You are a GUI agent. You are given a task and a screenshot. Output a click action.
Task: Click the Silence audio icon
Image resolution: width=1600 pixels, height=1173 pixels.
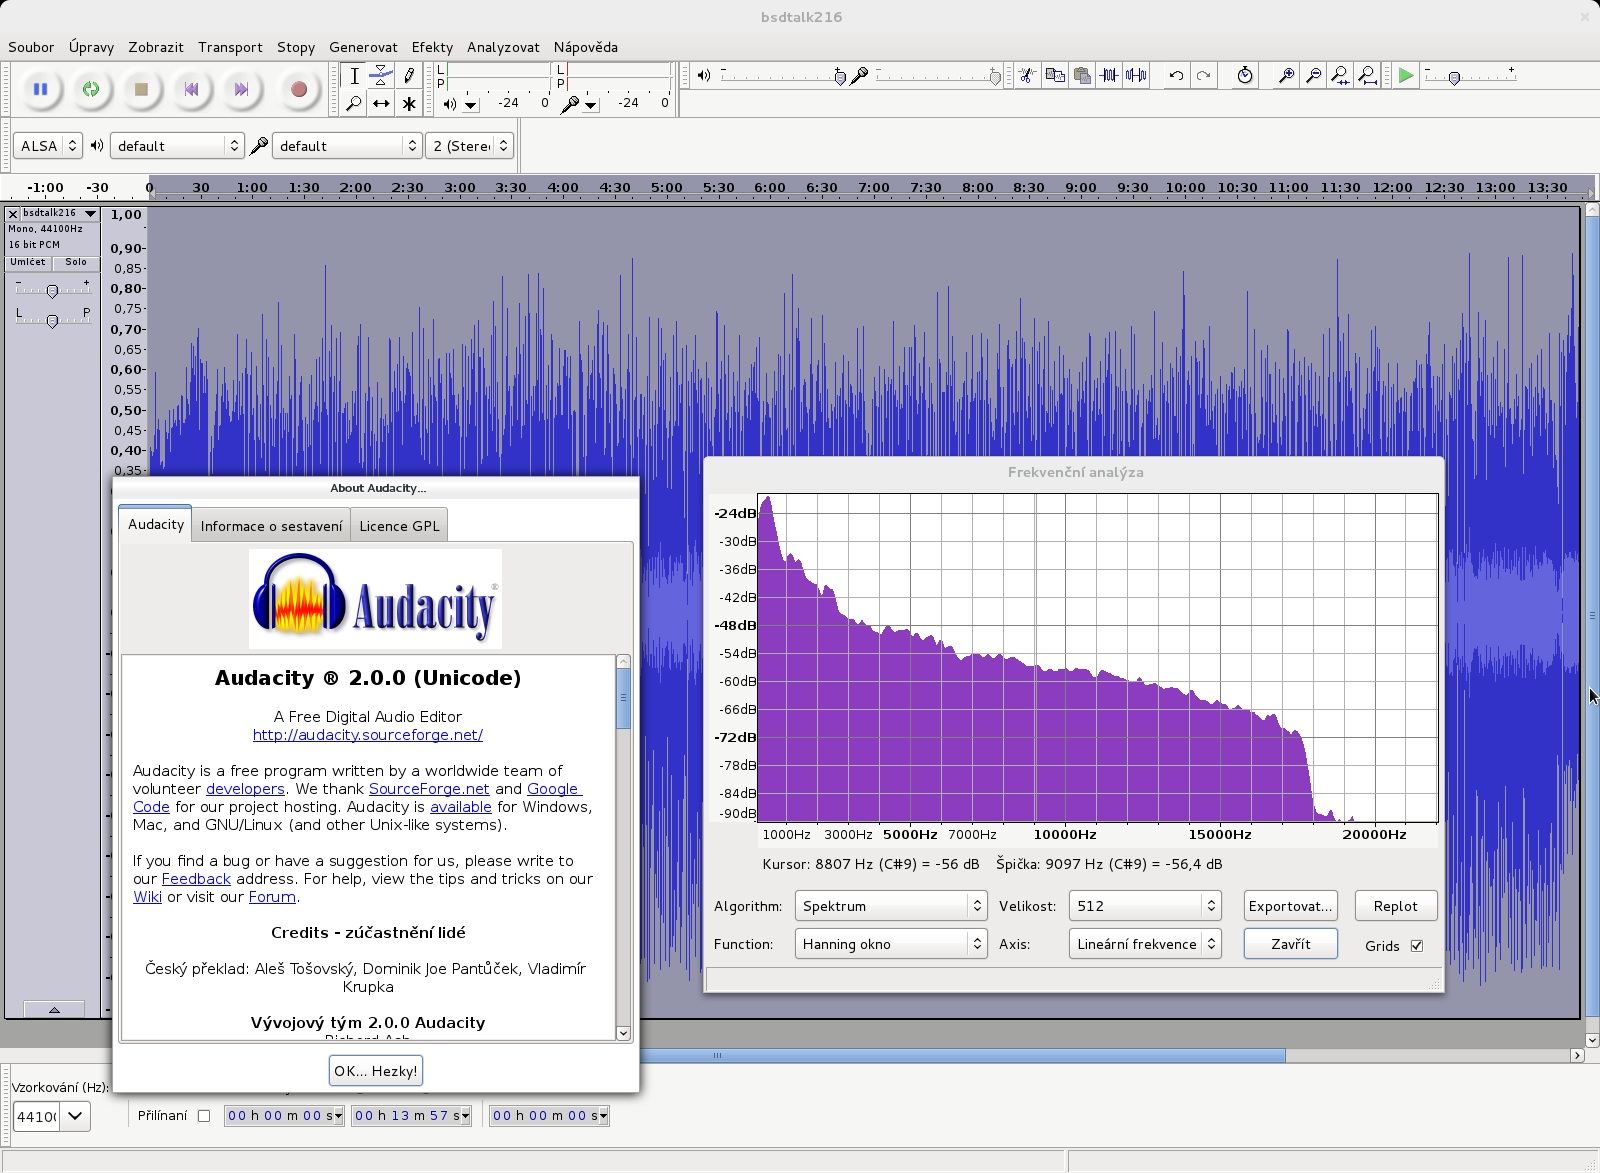tap(1136, 75)
